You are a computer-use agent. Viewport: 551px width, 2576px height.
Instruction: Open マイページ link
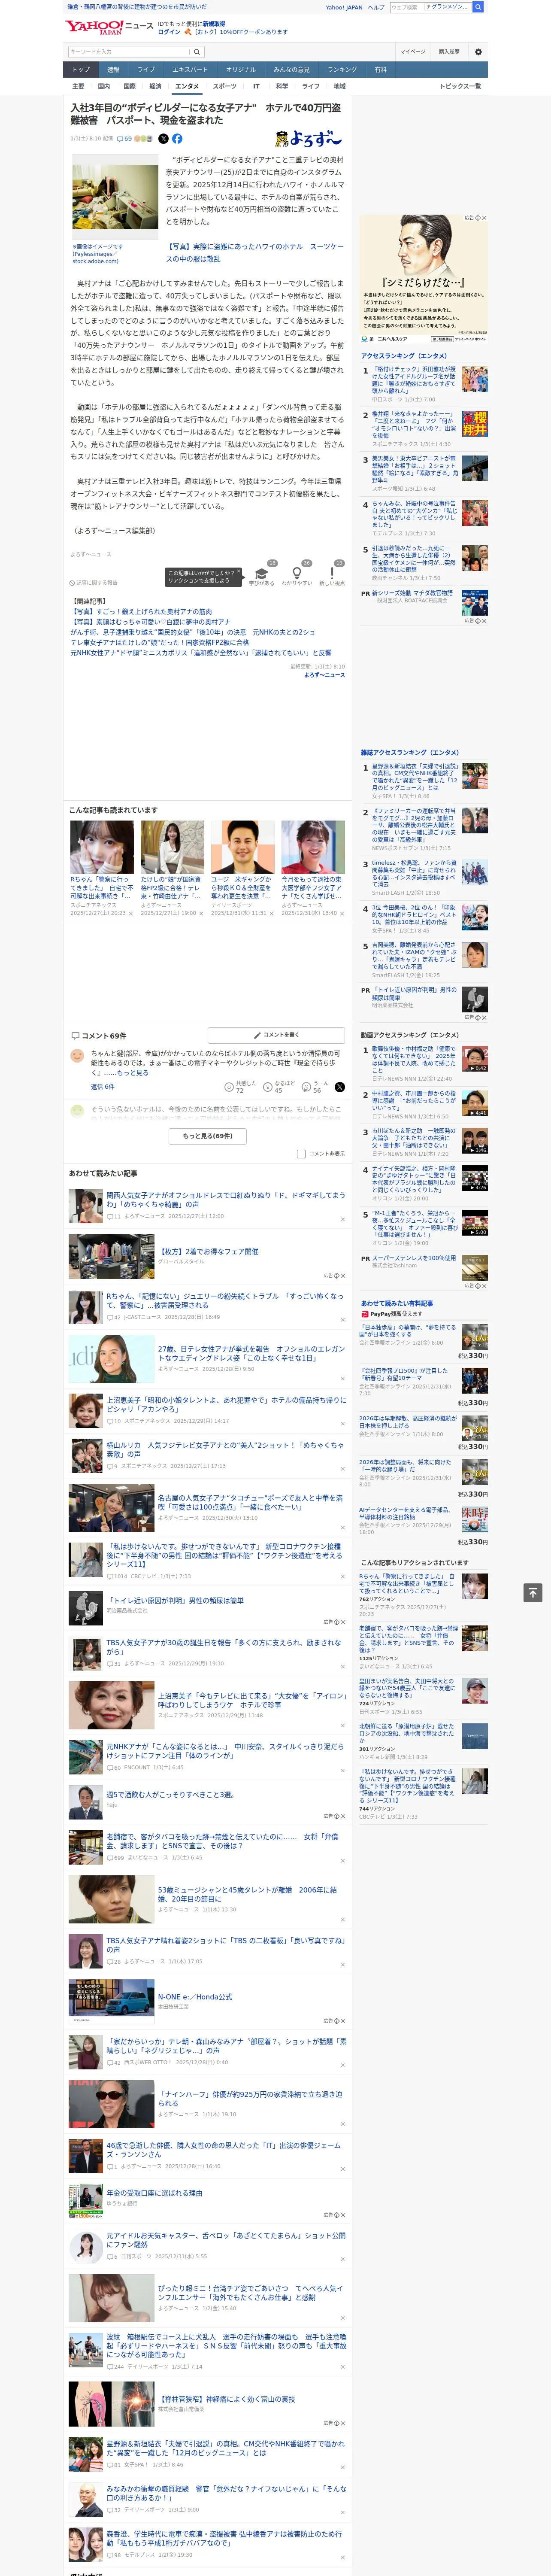click(413, 52)
